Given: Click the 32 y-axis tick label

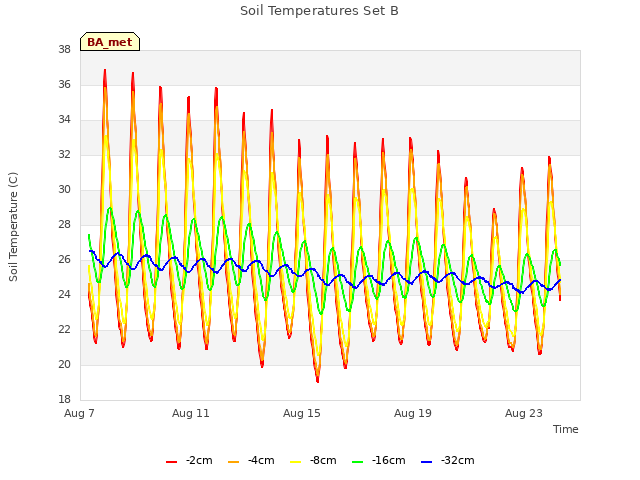Looking at the screenshot, I should coord(64,155).
